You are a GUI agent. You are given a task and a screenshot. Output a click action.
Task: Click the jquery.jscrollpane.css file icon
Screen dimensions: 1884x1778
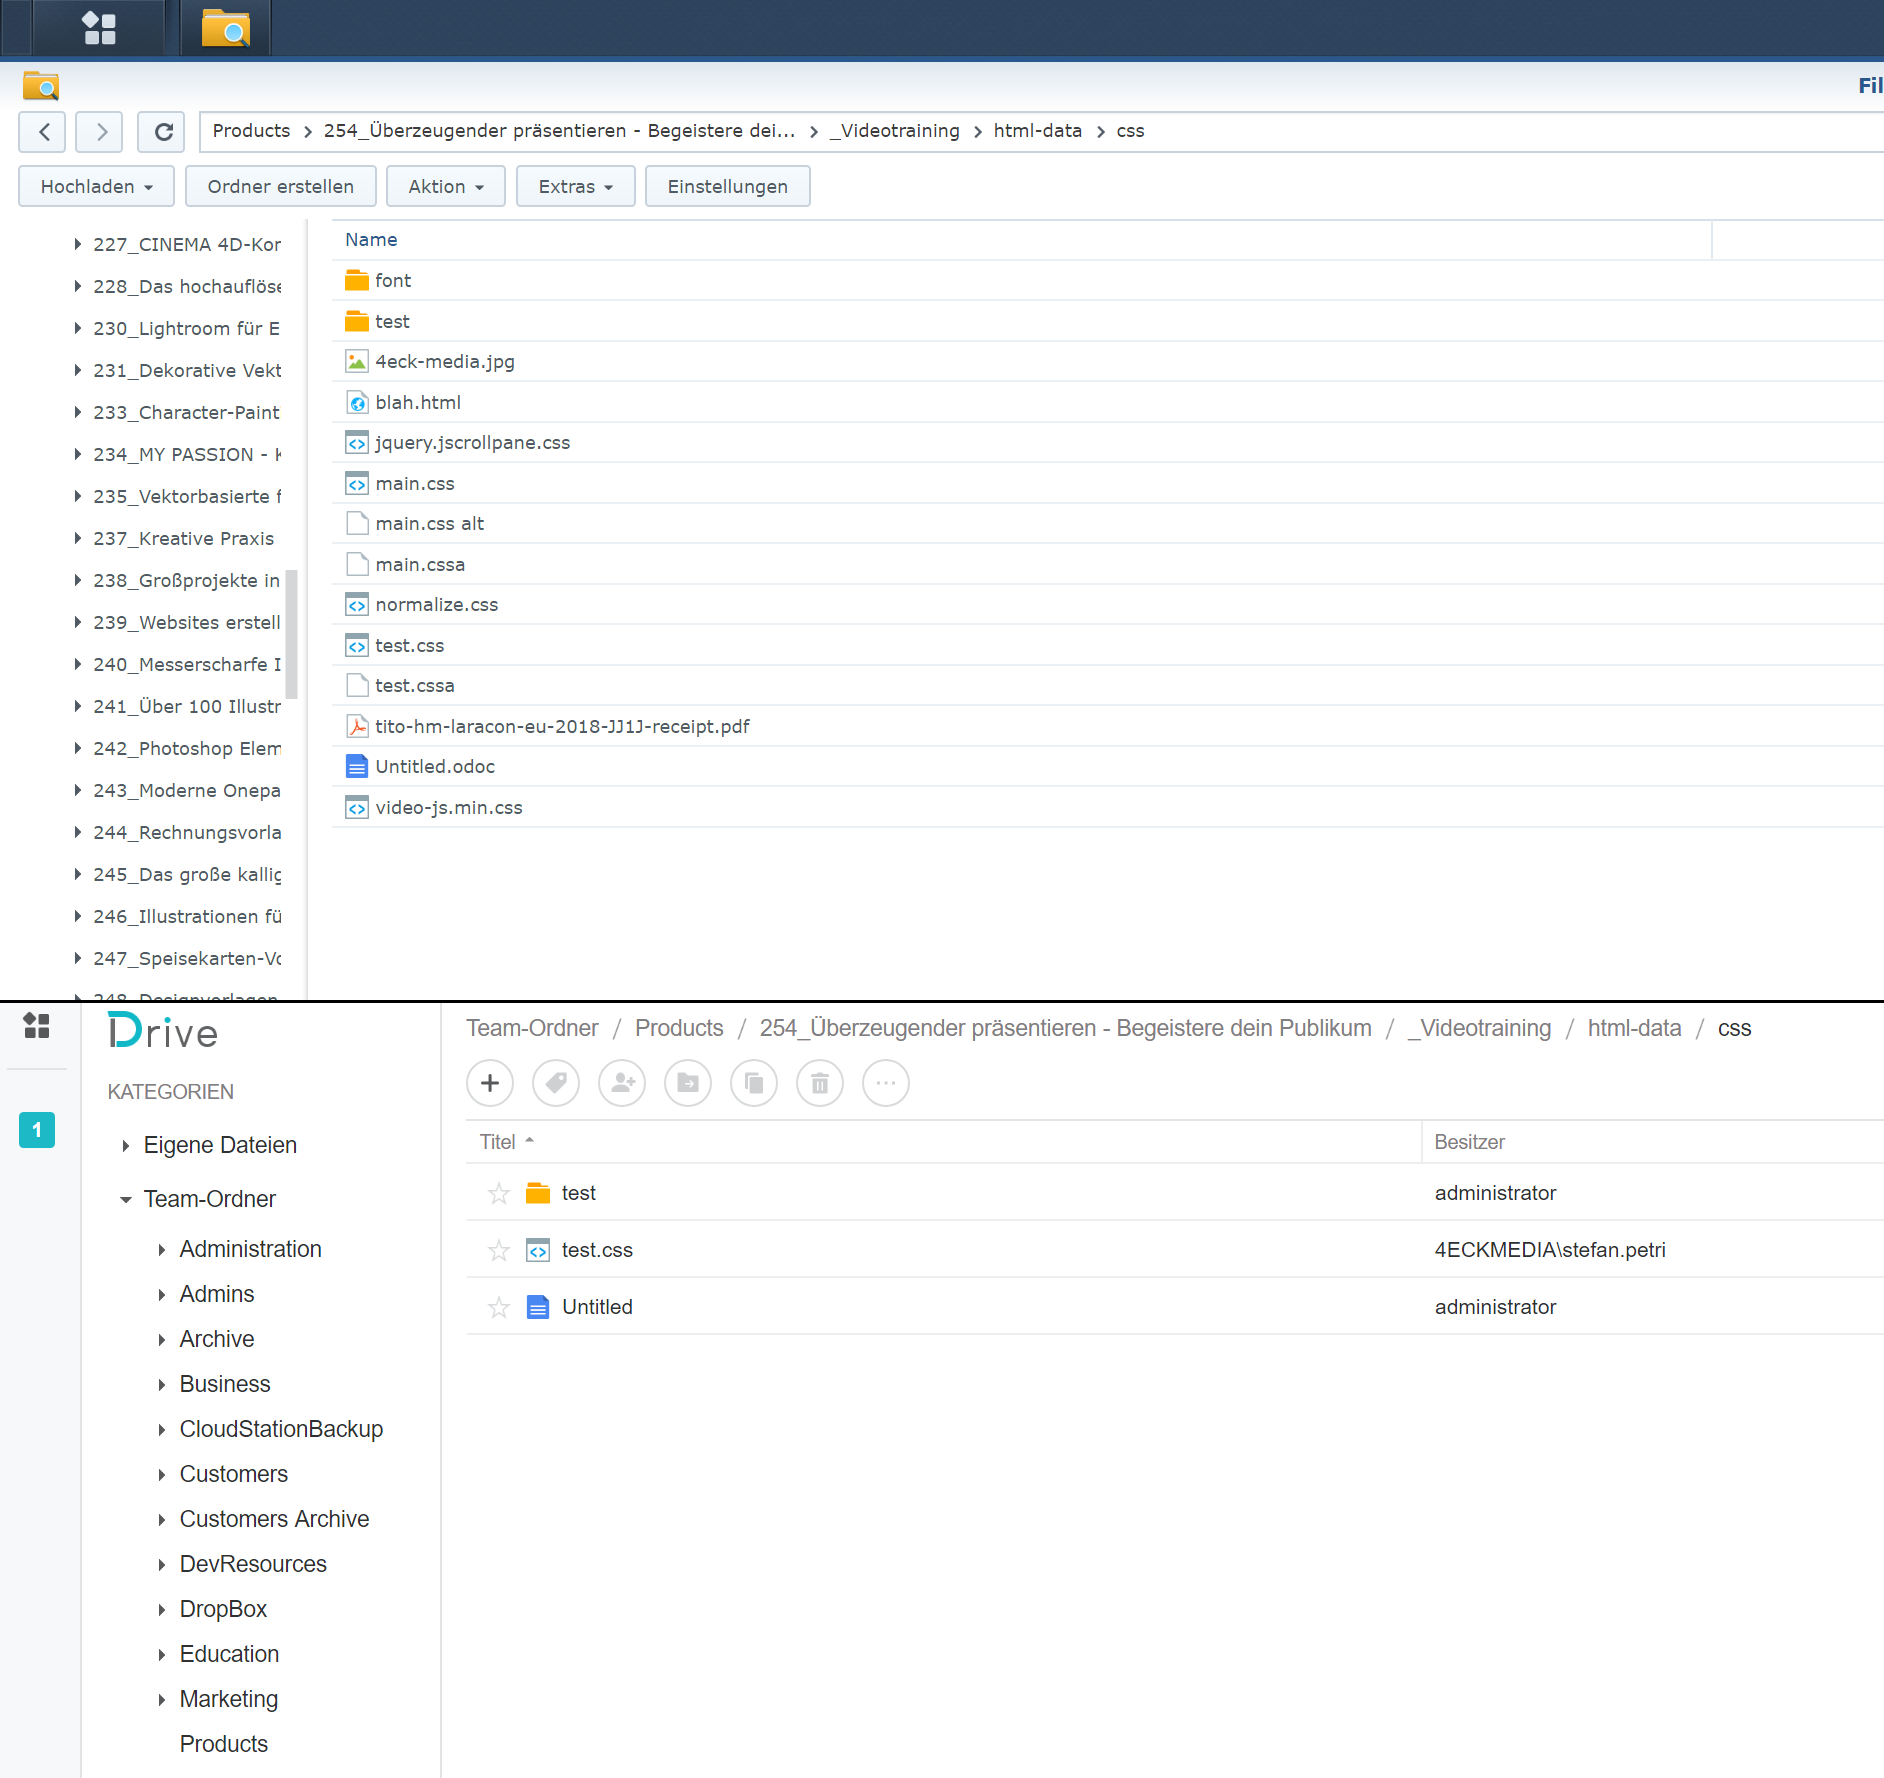click(356, 442)
